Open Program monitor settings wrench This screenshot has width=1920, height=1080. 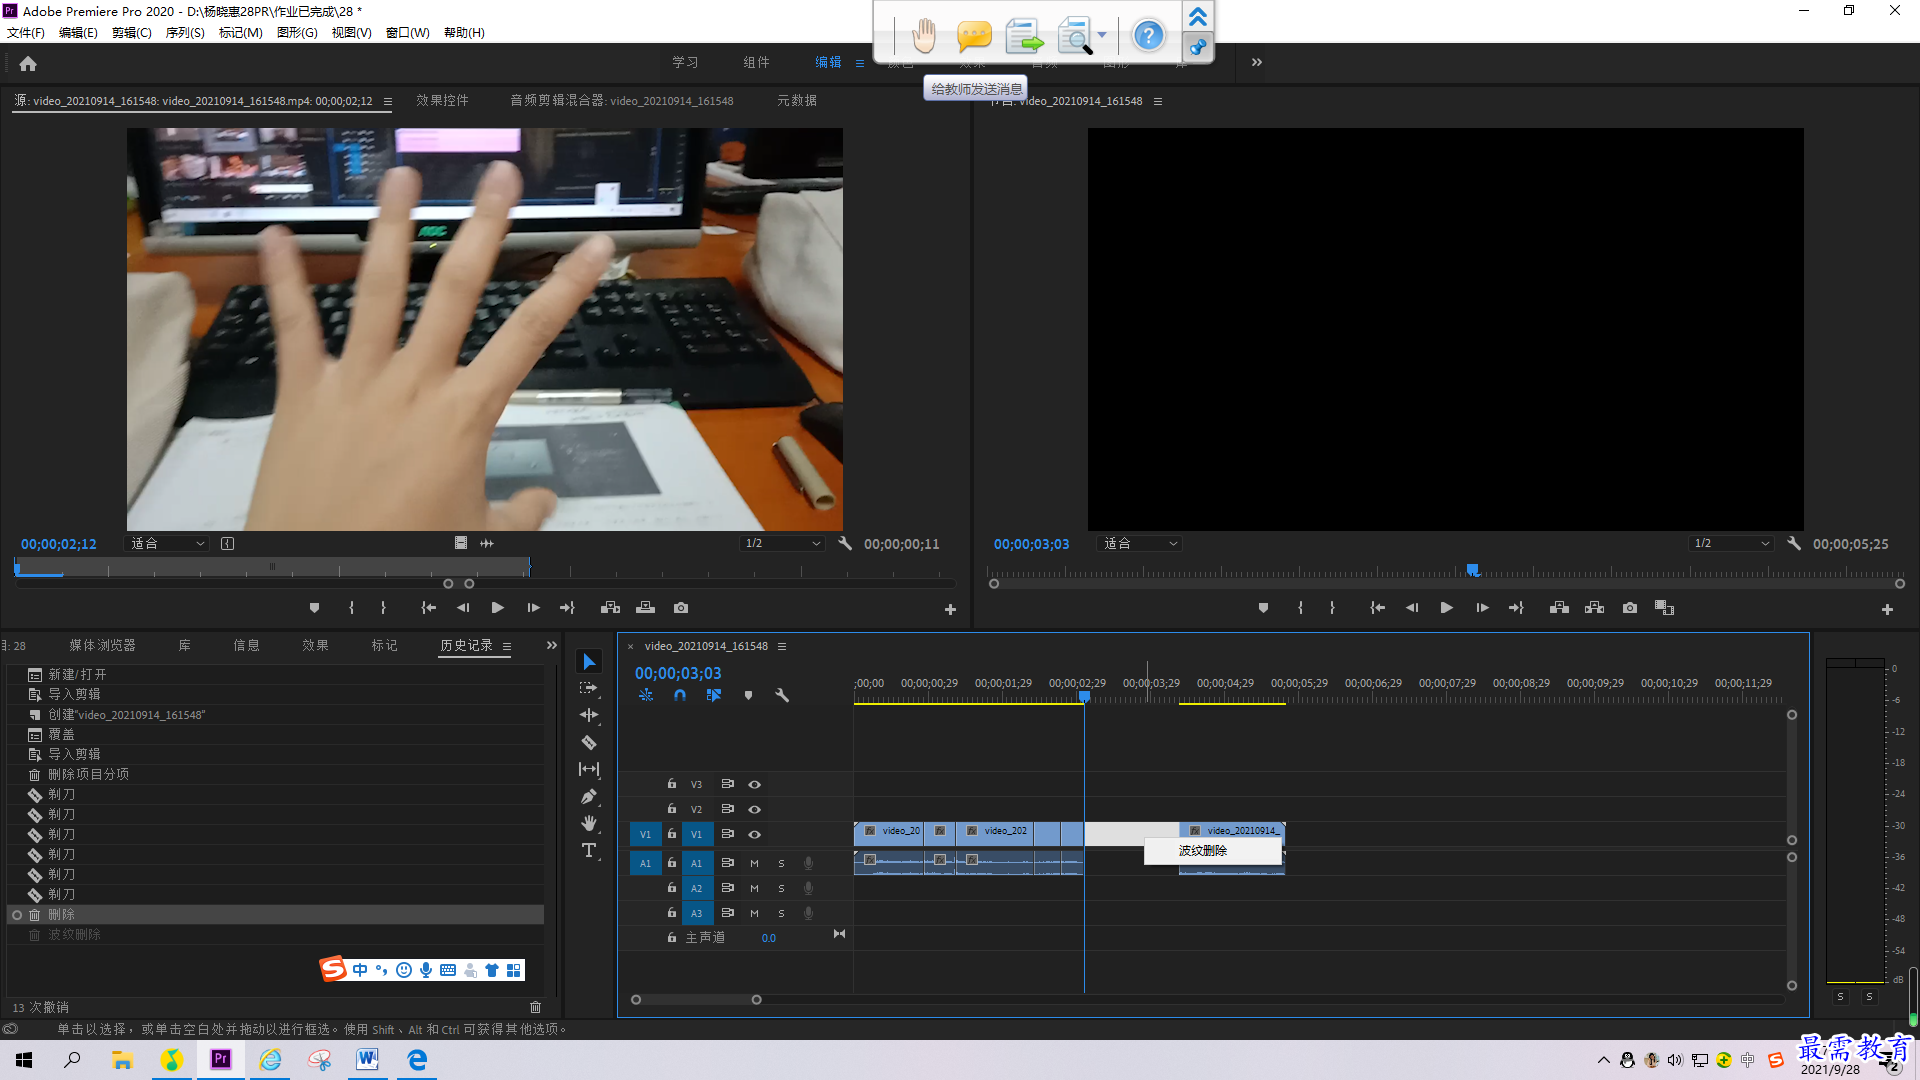point(1794,543)
